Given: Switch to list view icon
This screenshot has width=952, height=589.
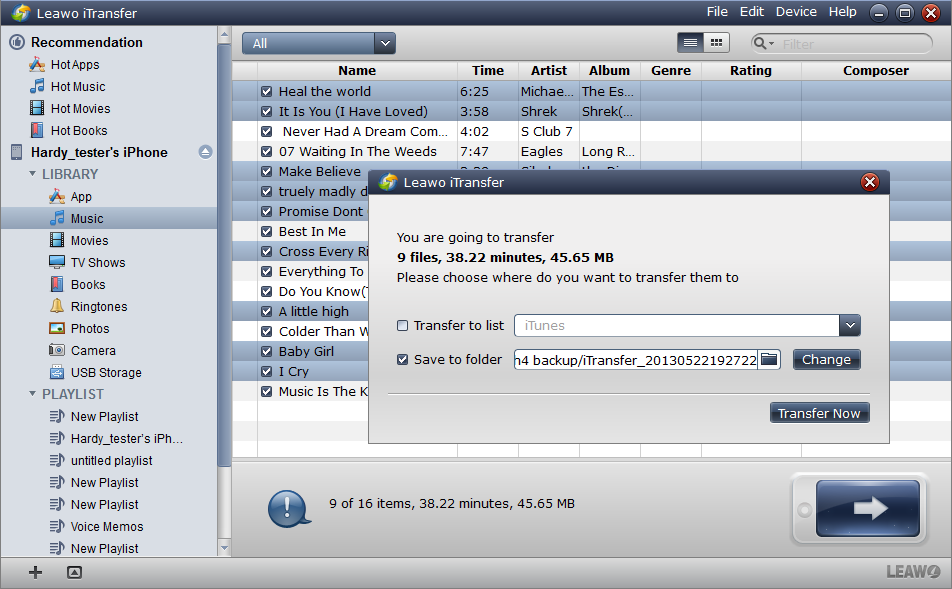Looking at the screenshot, I should pyautogui.click(x=690, y=43).
